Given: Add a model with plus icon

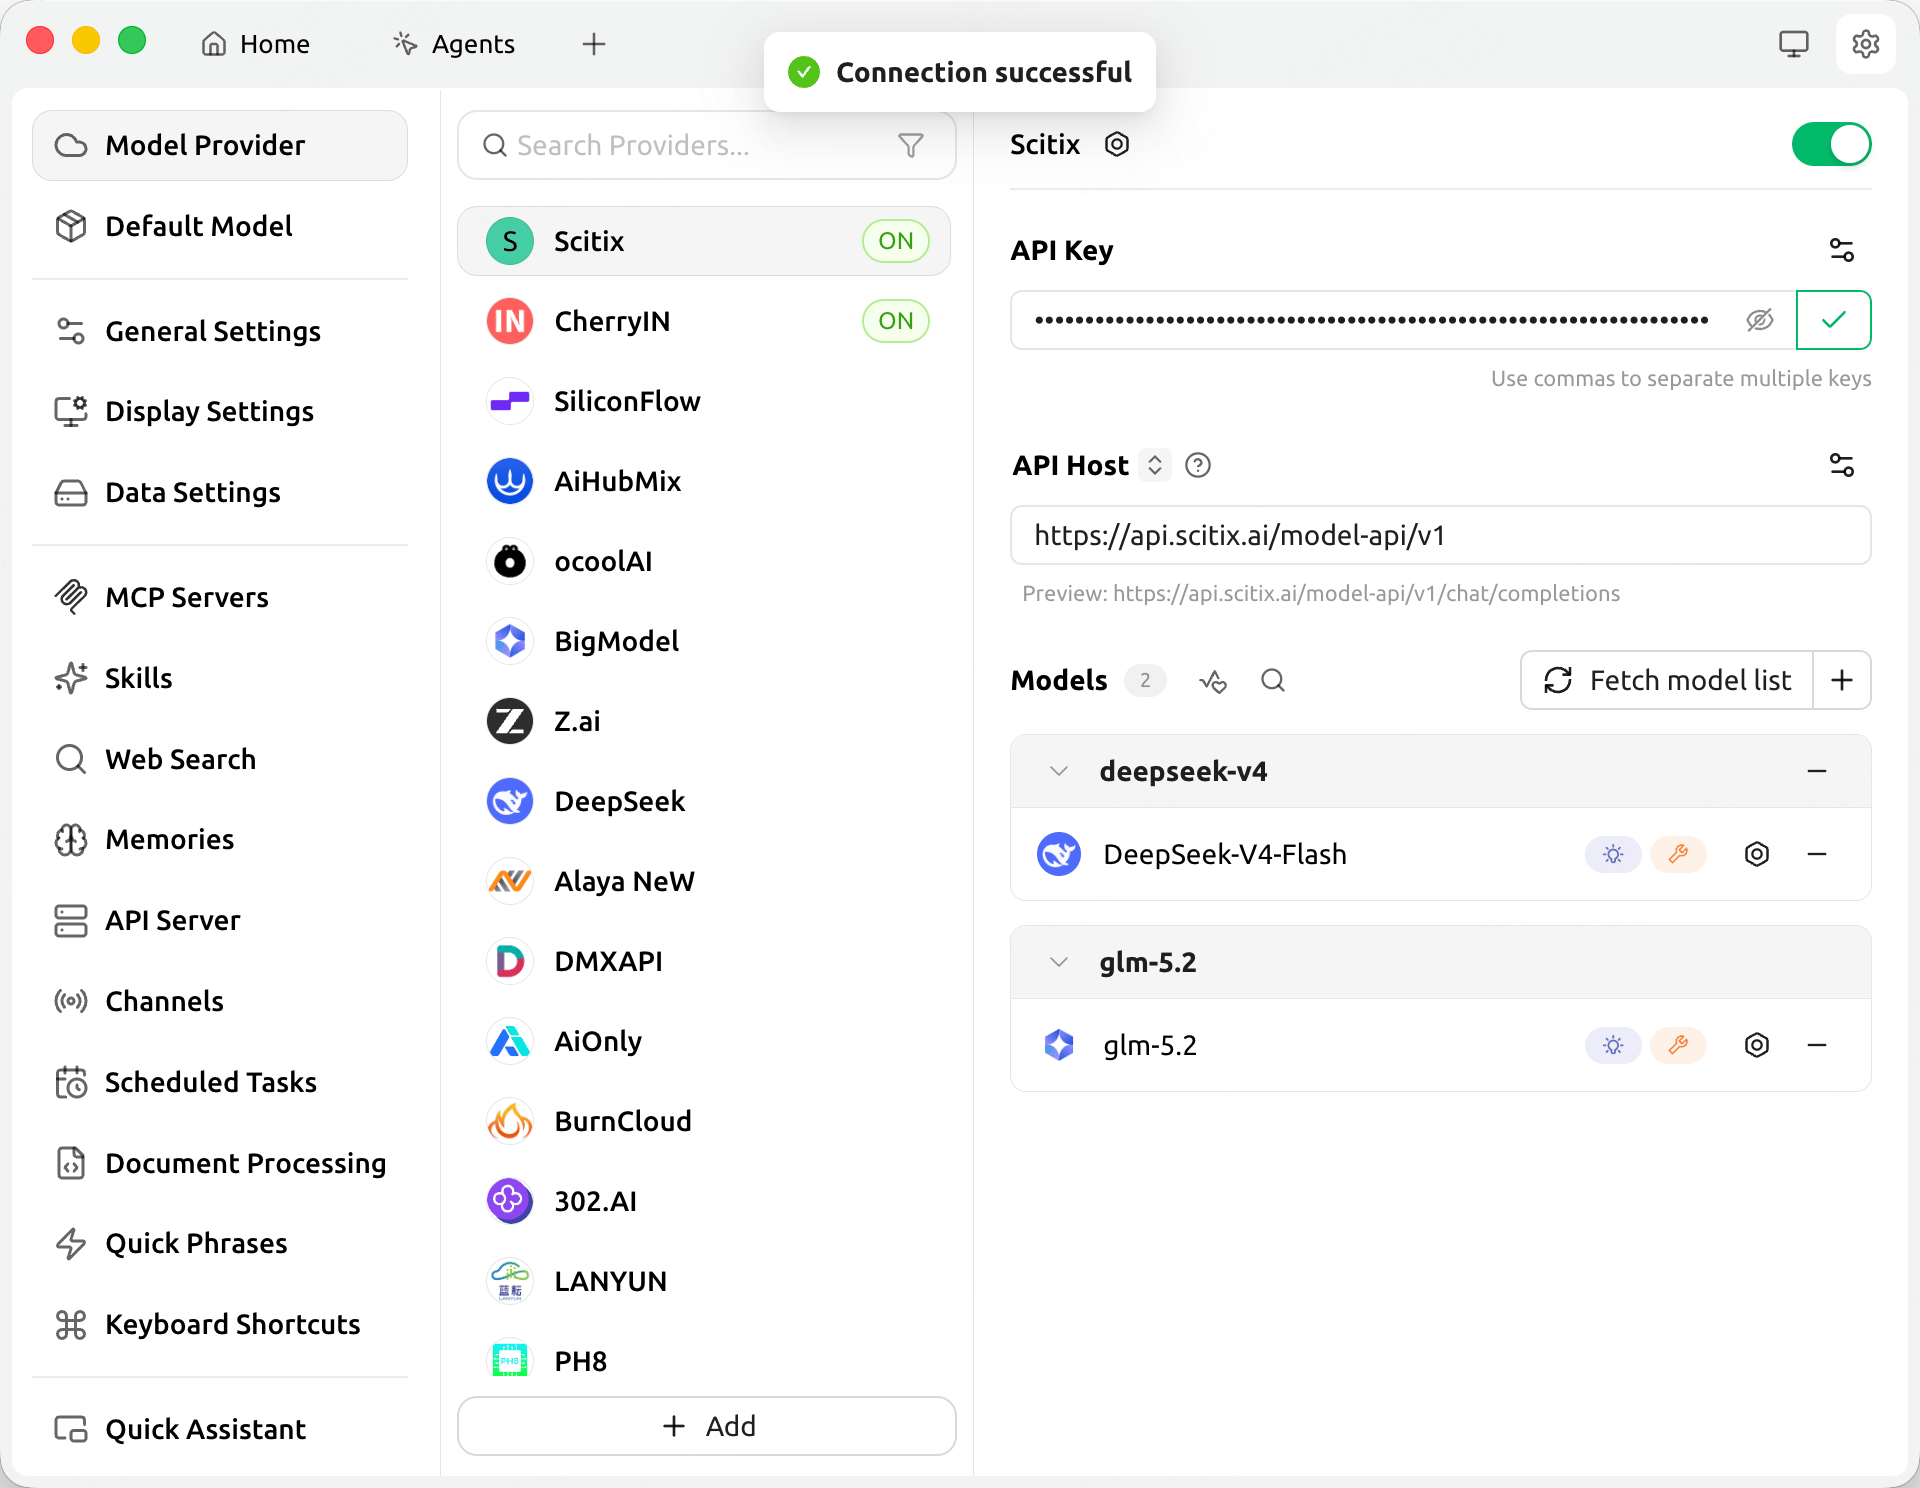Looking at the screenshot, I should pyautogui.click(x=1841, y=680).
